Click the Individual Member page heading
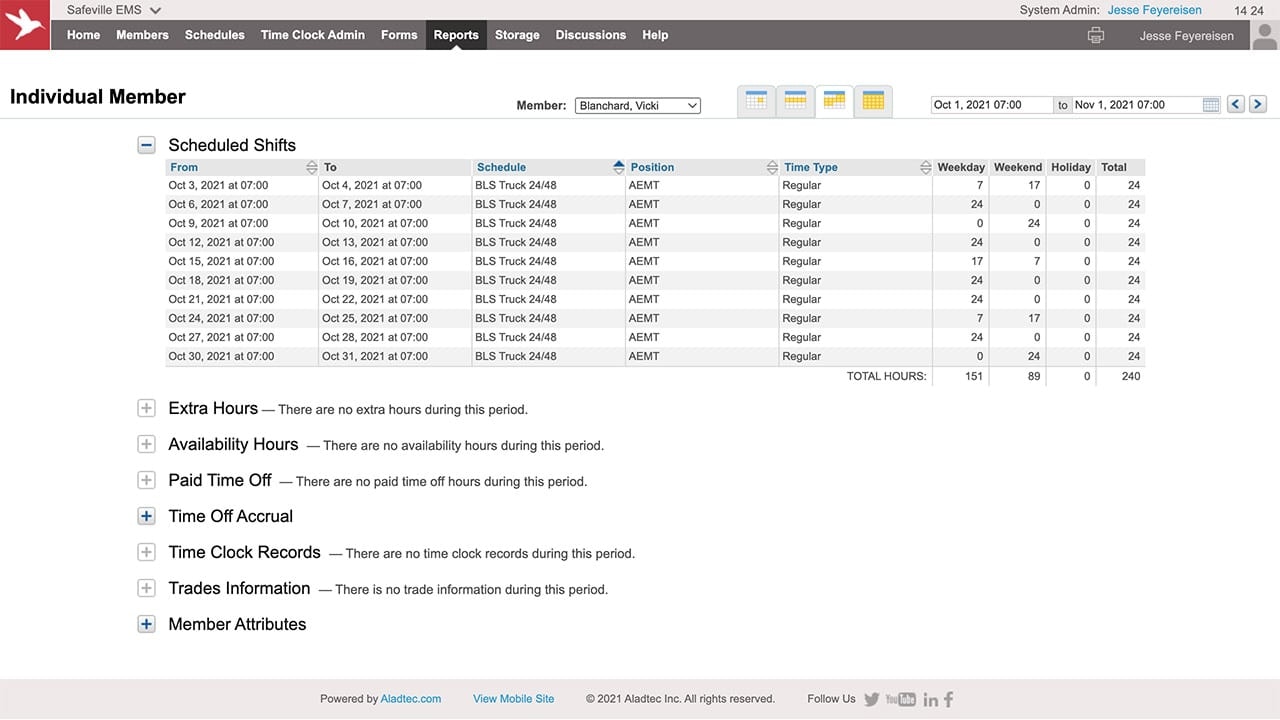This screenshot has width=1280, height=720. [x=98, y=97]
